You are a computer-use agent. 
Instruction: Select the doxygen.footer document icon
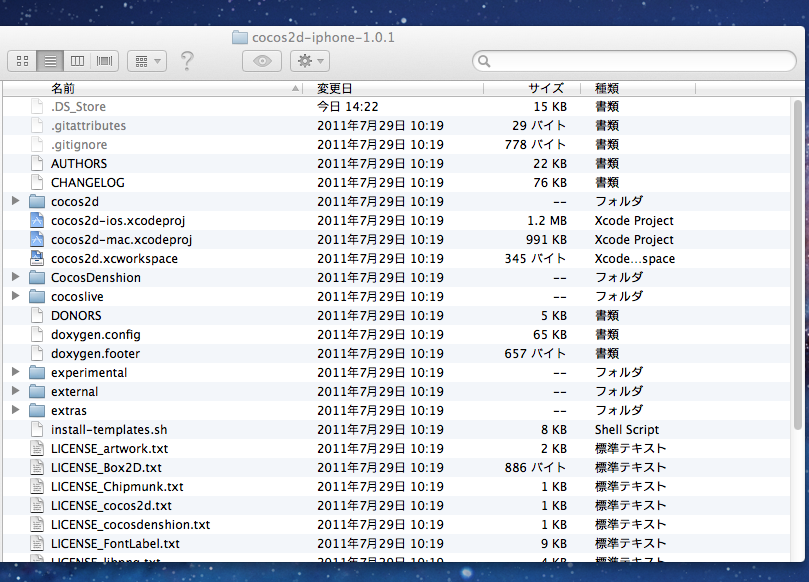[x=37, y=353]
